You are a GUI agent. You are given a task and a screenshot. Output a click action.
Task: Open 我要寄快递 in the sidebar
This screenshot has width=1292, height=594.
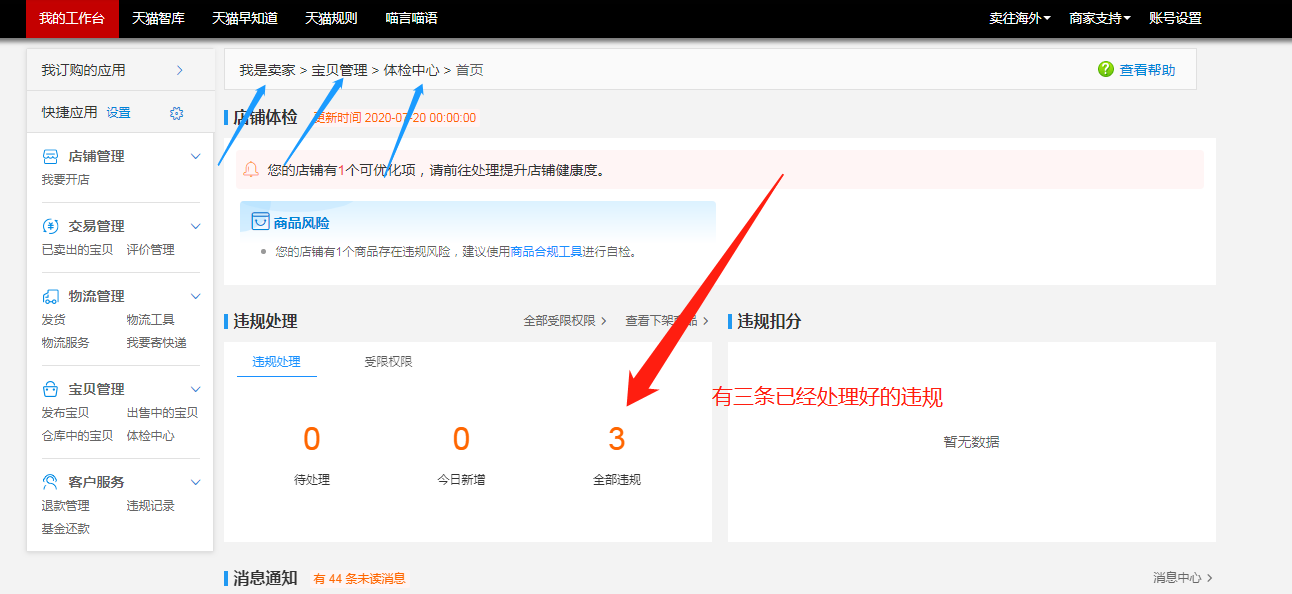(156, 343)
